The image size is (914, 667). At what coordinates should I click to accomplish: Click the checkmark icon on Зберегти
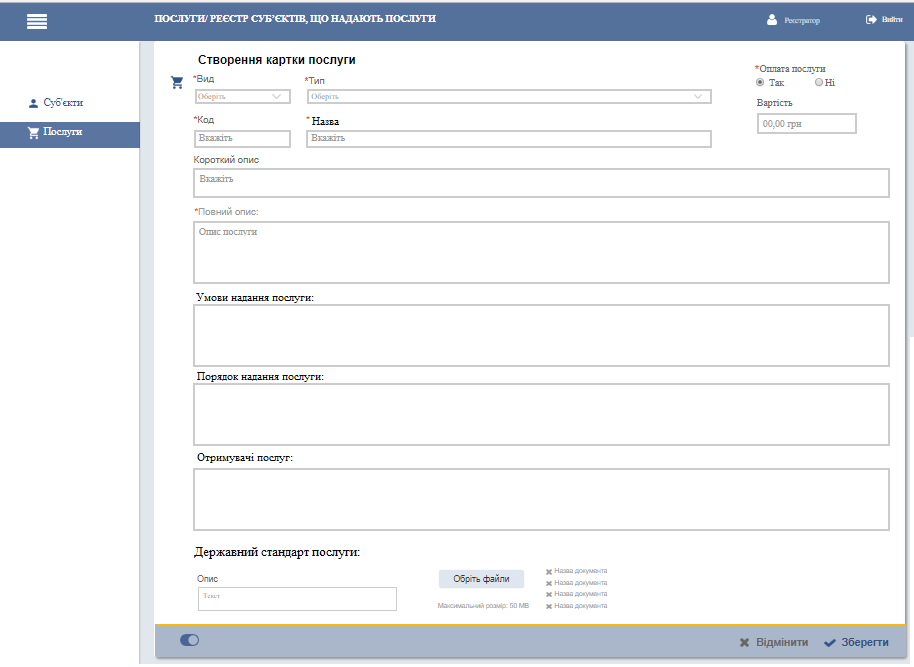pyautogui.click(x=829, y=643)
